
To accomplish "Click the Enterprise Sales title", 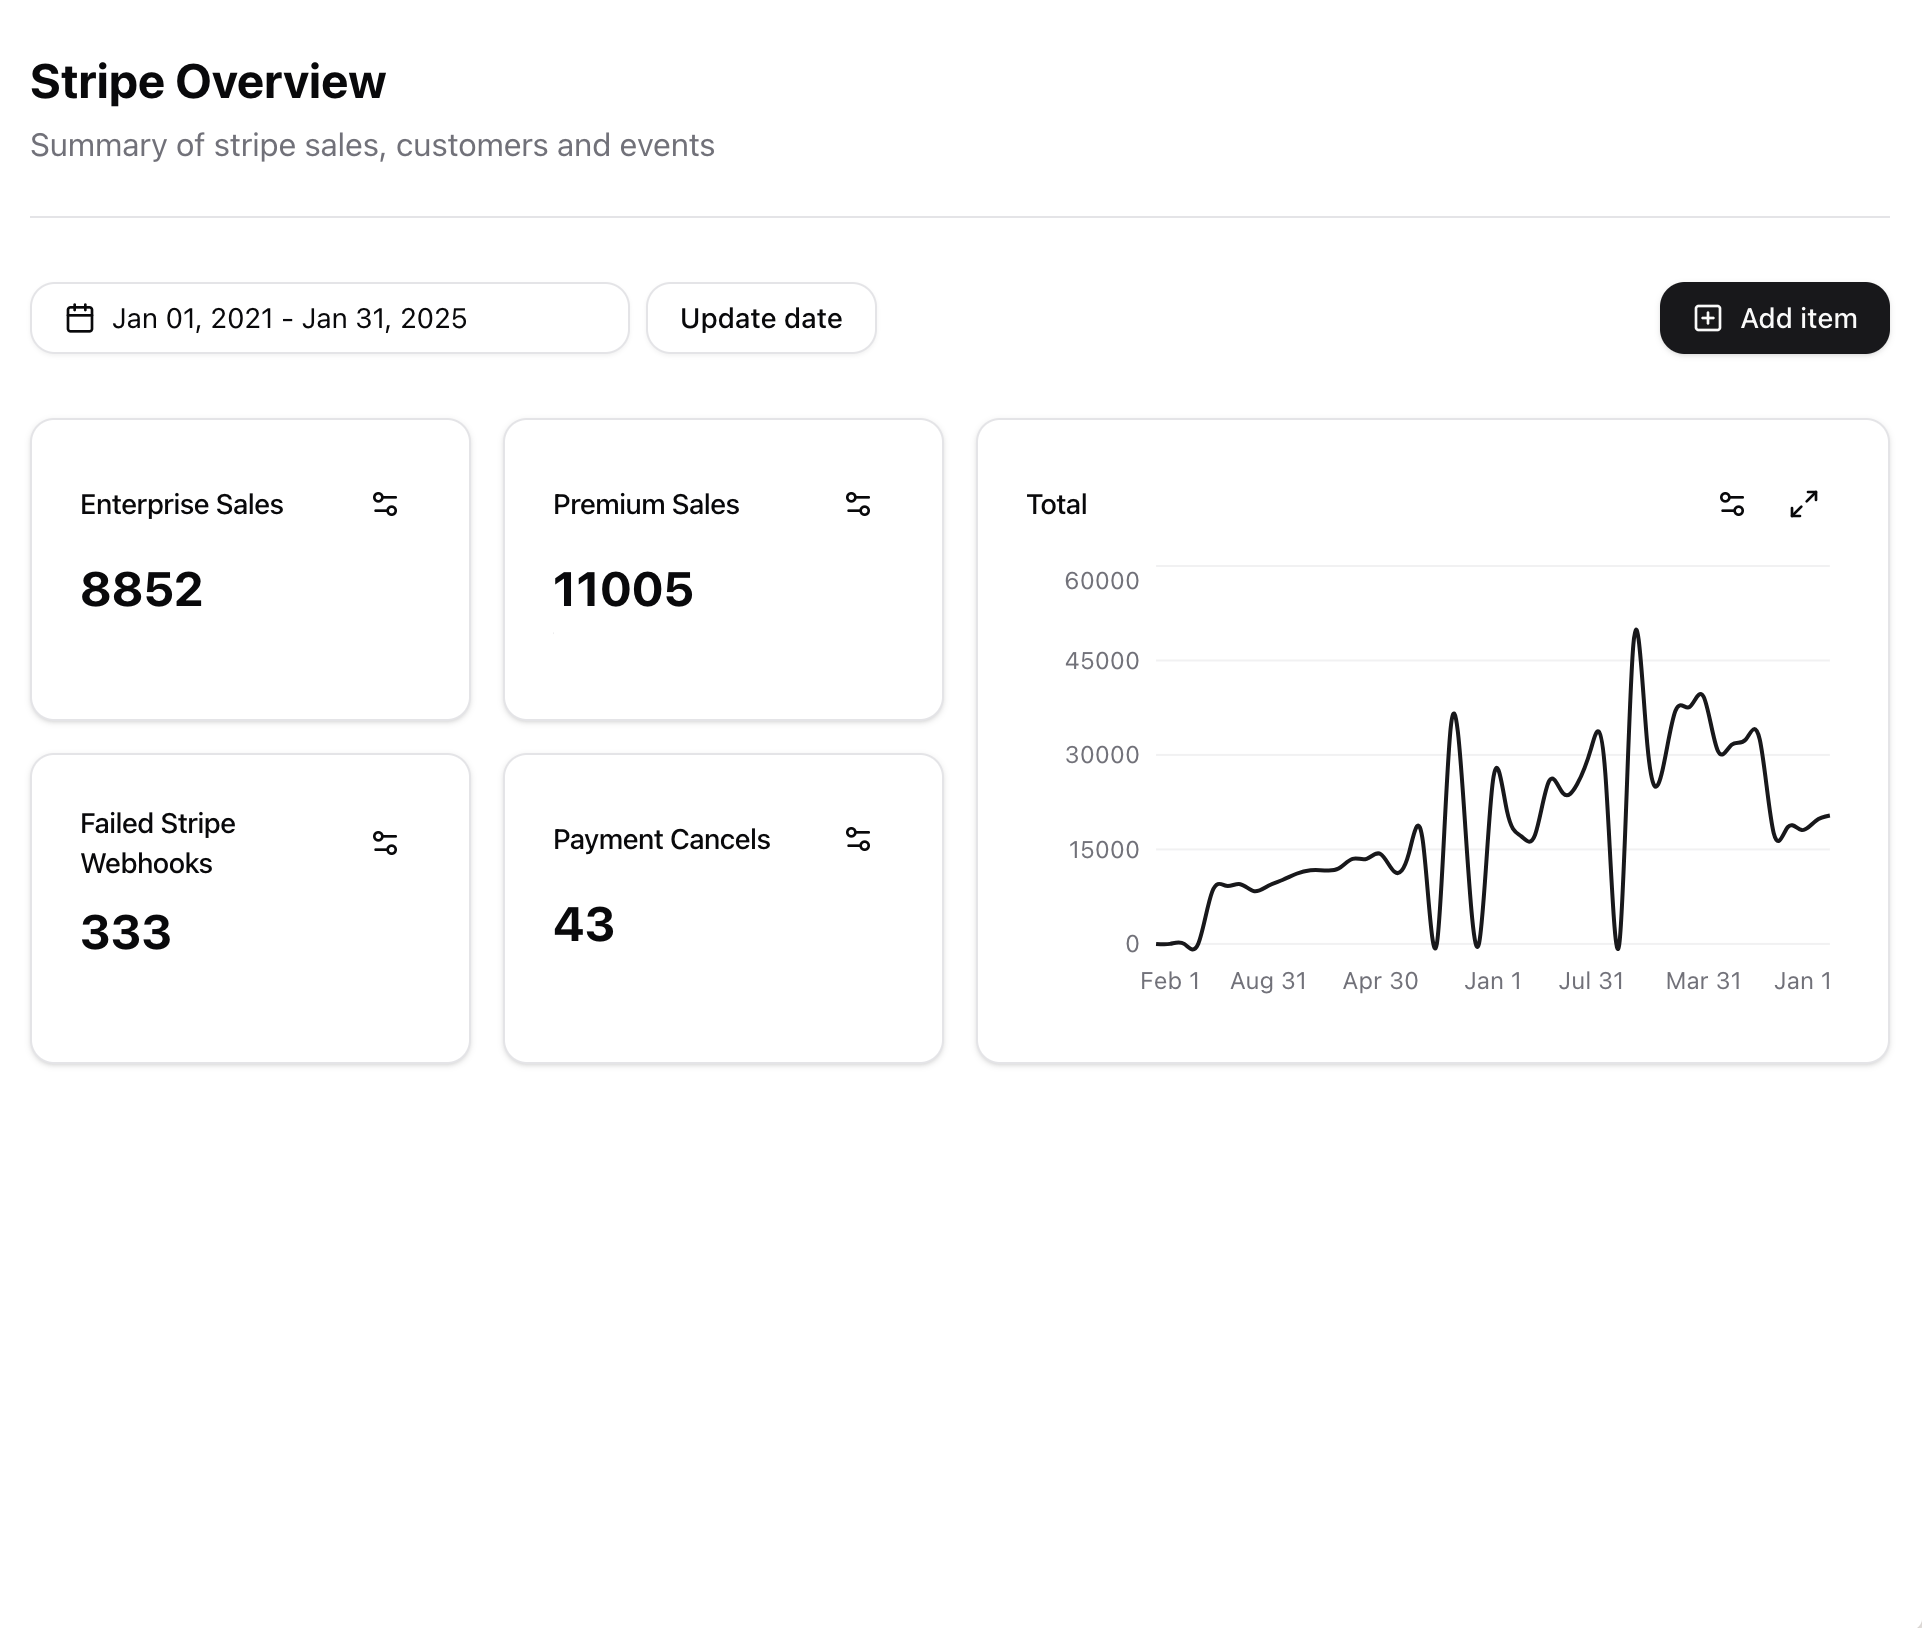I will pyautogui.click(x=182, y=504).
